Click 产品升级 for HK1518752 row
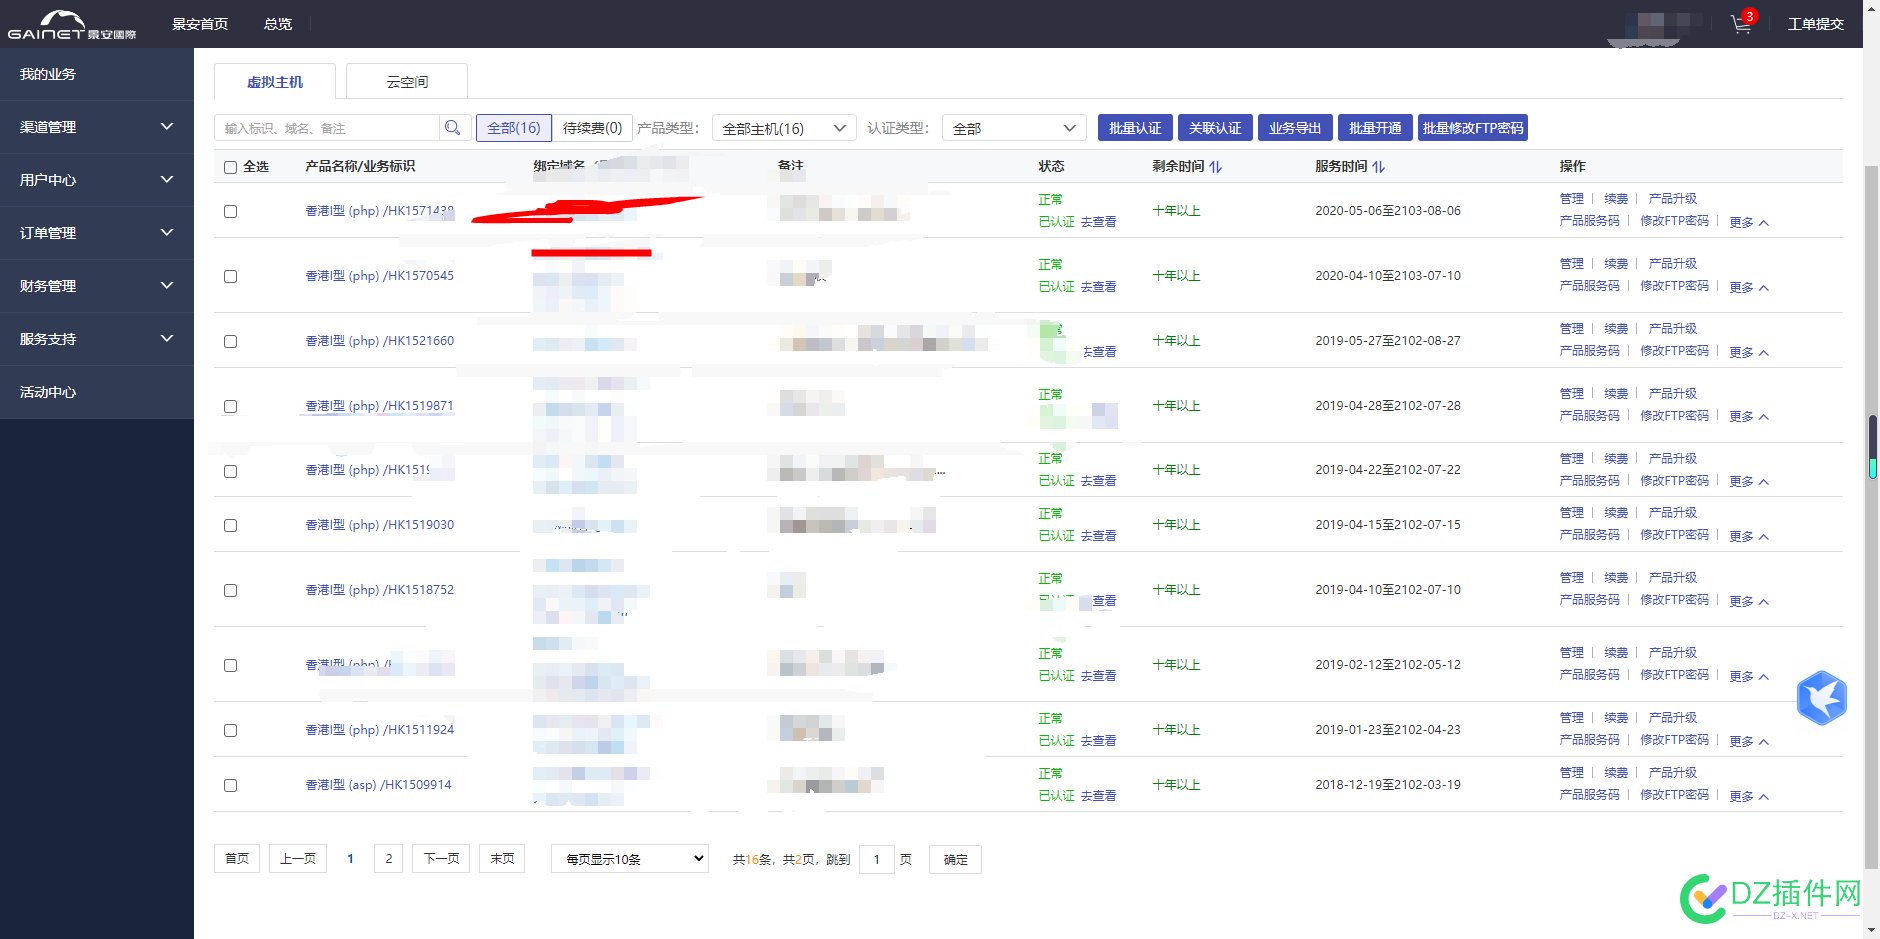Image resolution: width=1880 pixels, height=939 pixels. (1673, 578)
